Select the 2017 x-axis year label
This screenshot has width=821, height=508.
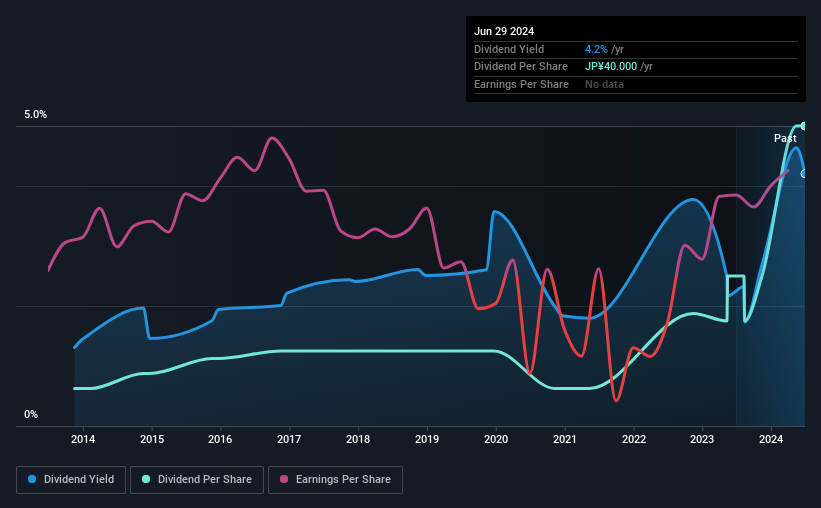(289, 439)
